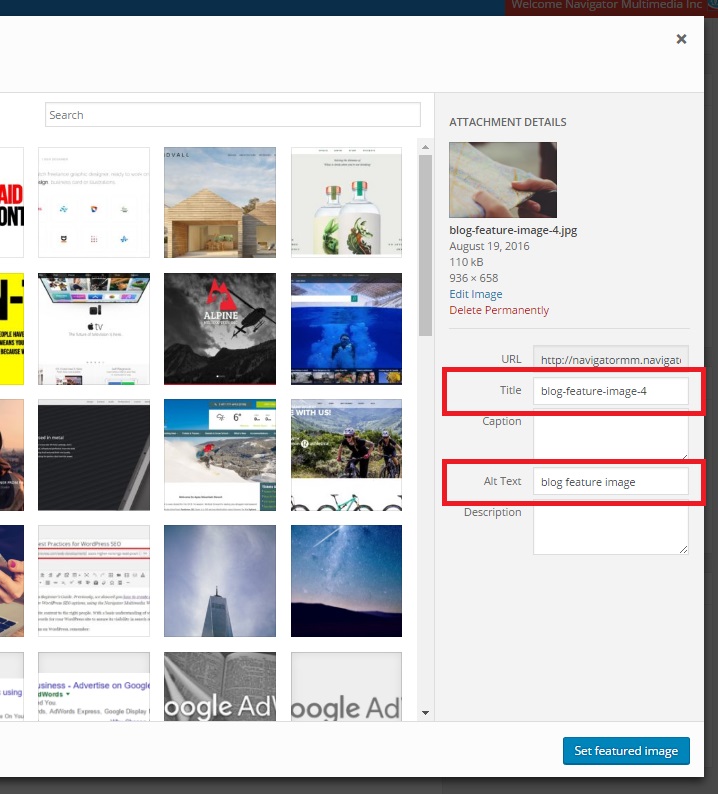Image resolution: width=718 pixels, height=794 pixels.
Task: Select the dark metal website thumbnail
Action: 94,455
